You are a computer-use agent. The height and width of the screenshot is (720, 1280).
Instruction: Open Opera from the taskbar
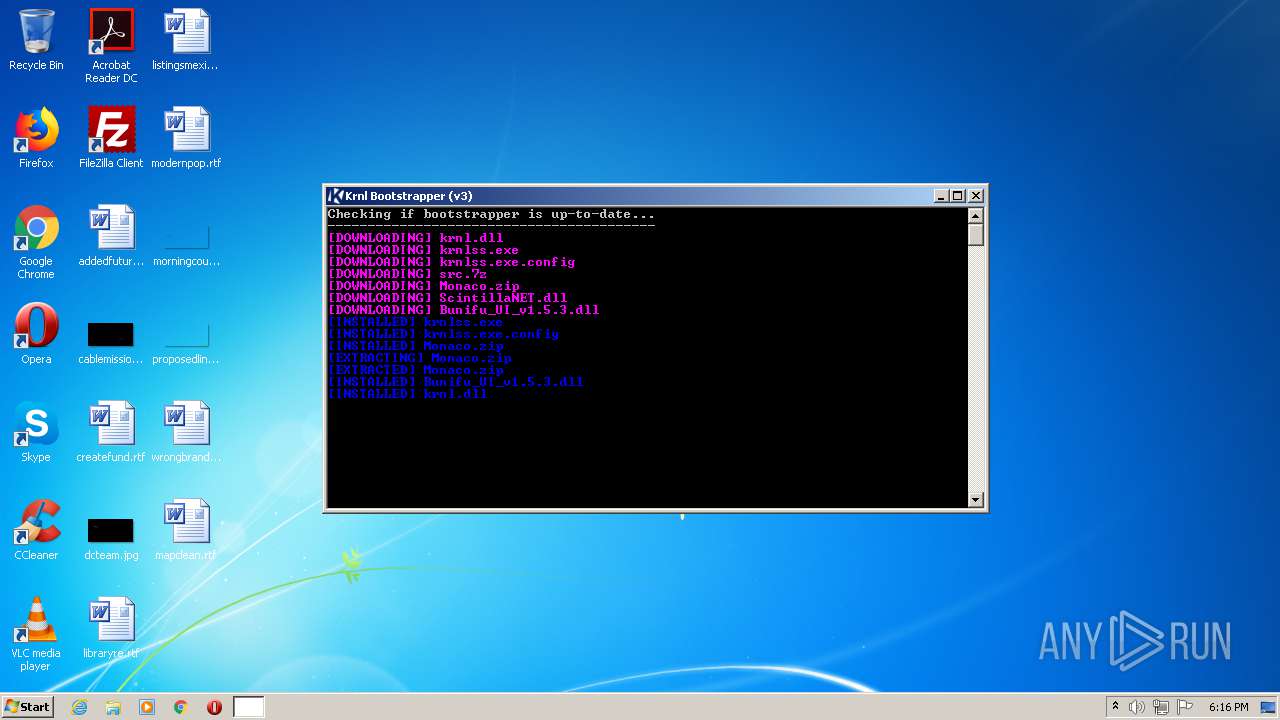click(x=214, y=707)
